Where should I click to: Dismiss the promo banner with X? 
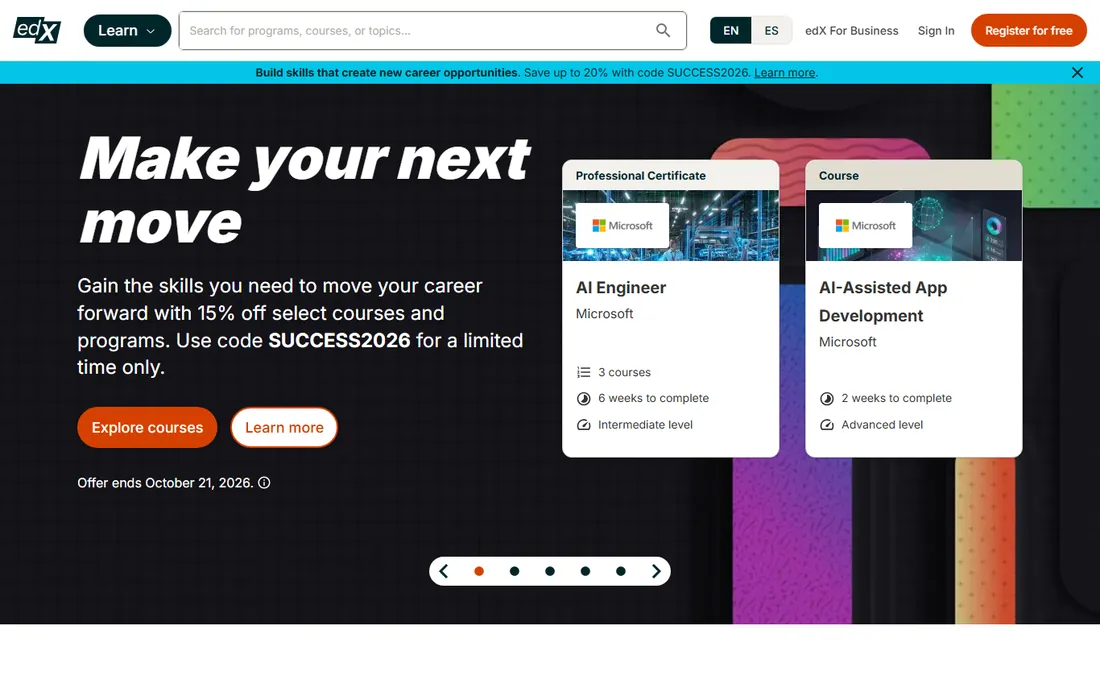(1078, 72)
